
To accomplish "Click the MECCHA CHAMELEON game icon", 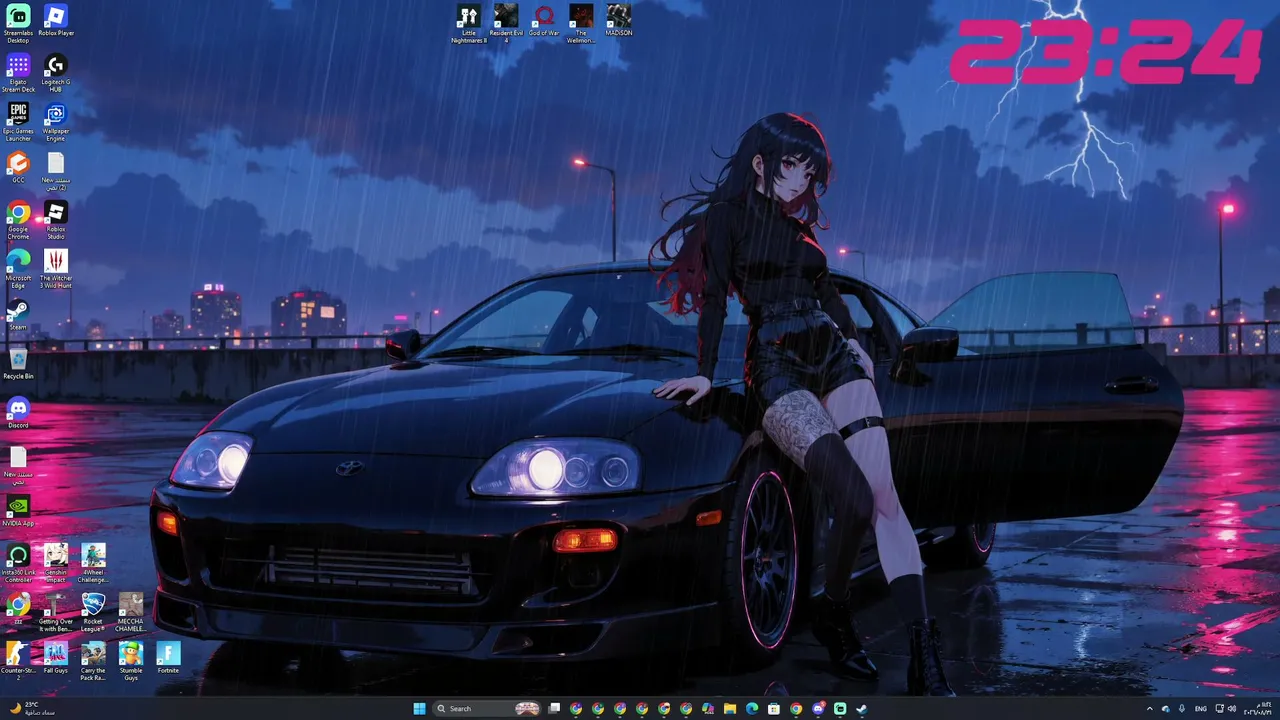I will tap(131, 612).
